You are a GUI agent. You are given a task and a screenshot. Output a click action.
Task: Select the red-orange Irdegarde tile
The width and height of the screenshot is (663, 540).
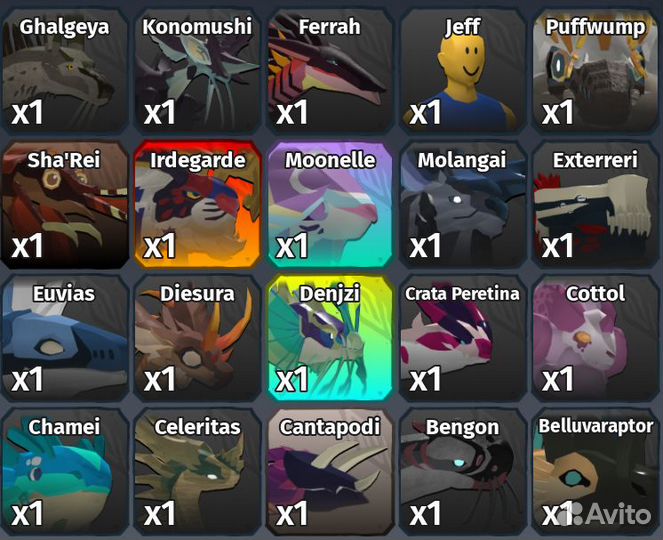[x=197, y=205]
